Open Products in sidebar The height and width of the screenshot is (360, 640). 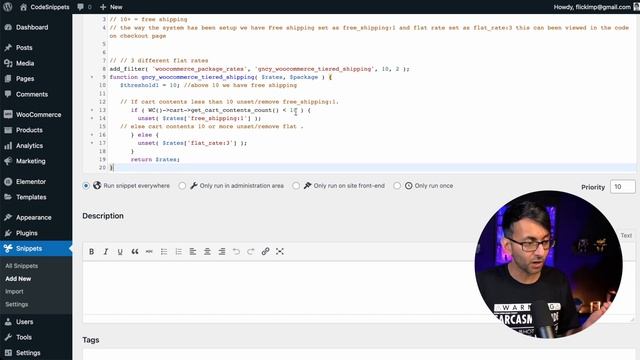pos(29,130)
